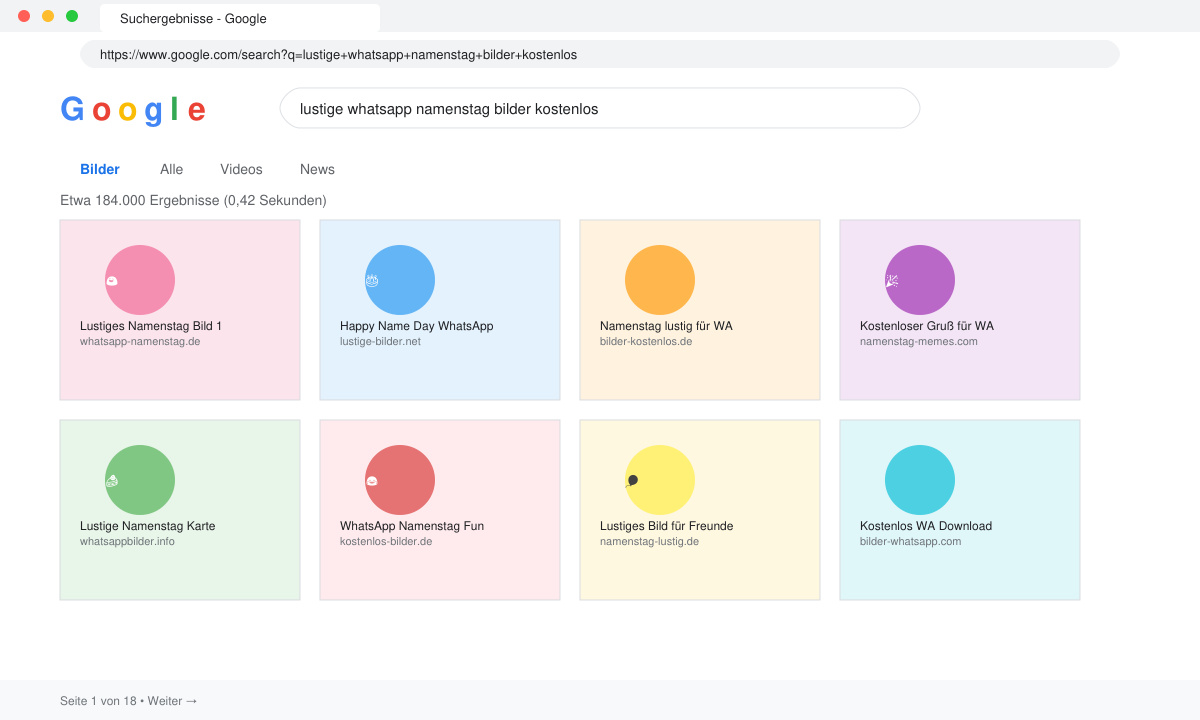Open title Kostenloser Gruß für WA
Screen dimensions: 1200x720
click(927, 326)
